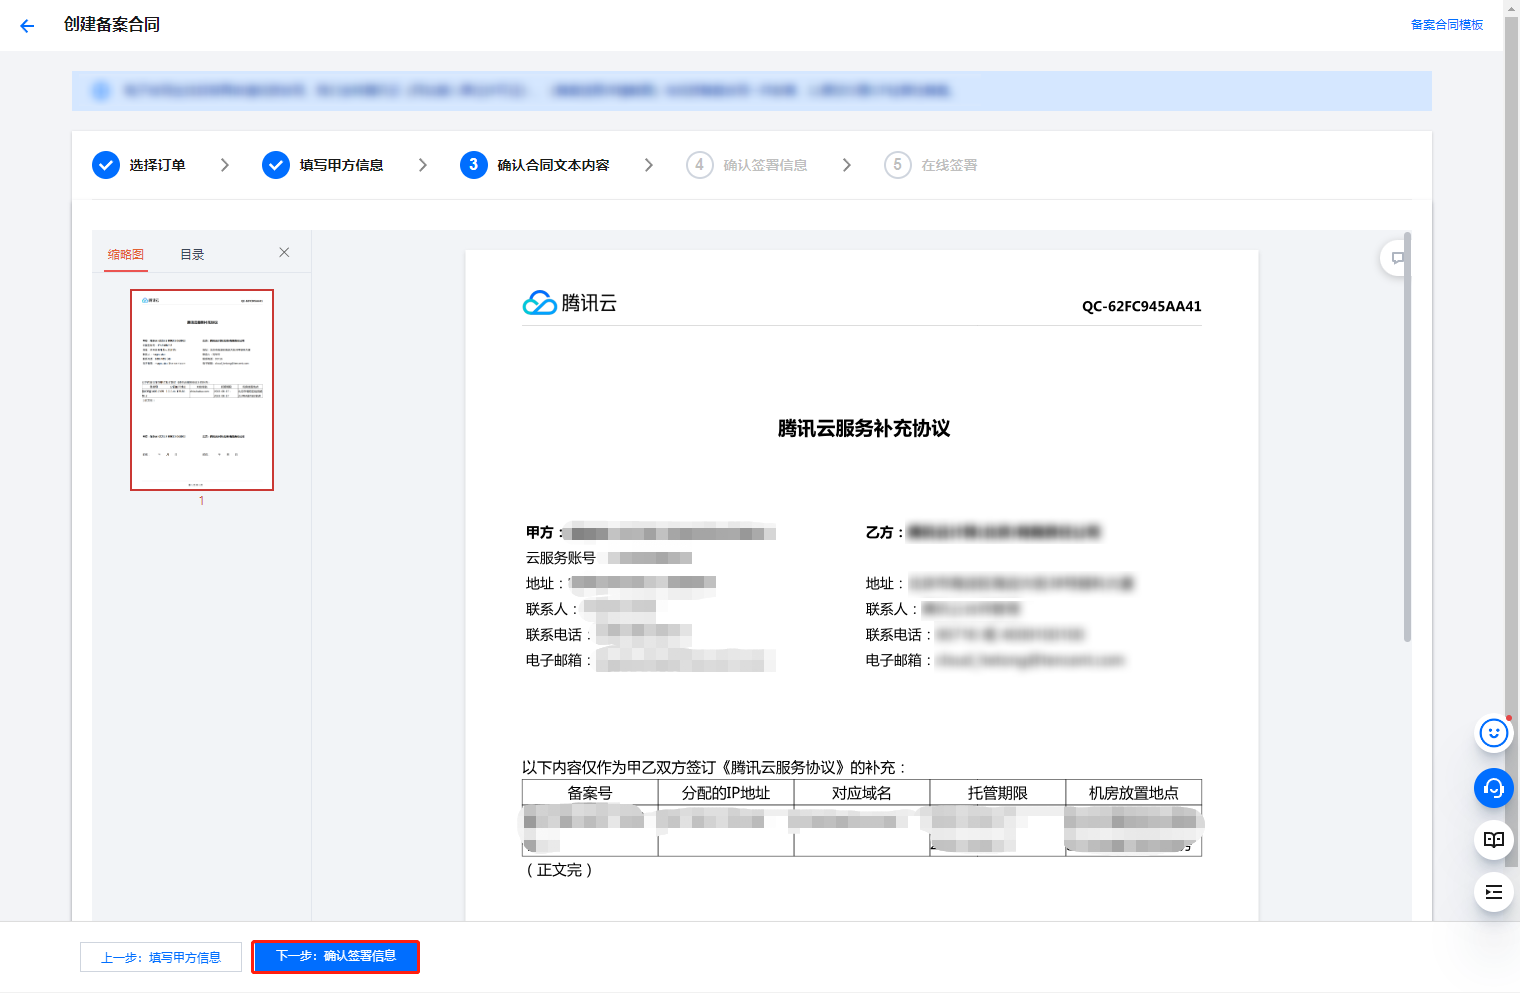The image size is (1520, 993).
Task: Open the documentation book icon
Action: [1493, 840]
